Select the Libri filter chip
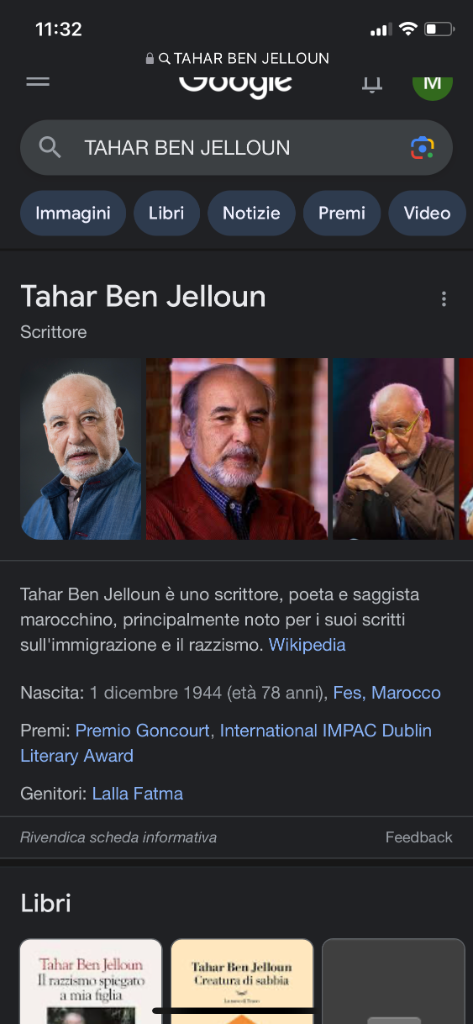Screen dimensions: 473x1024 167,213
